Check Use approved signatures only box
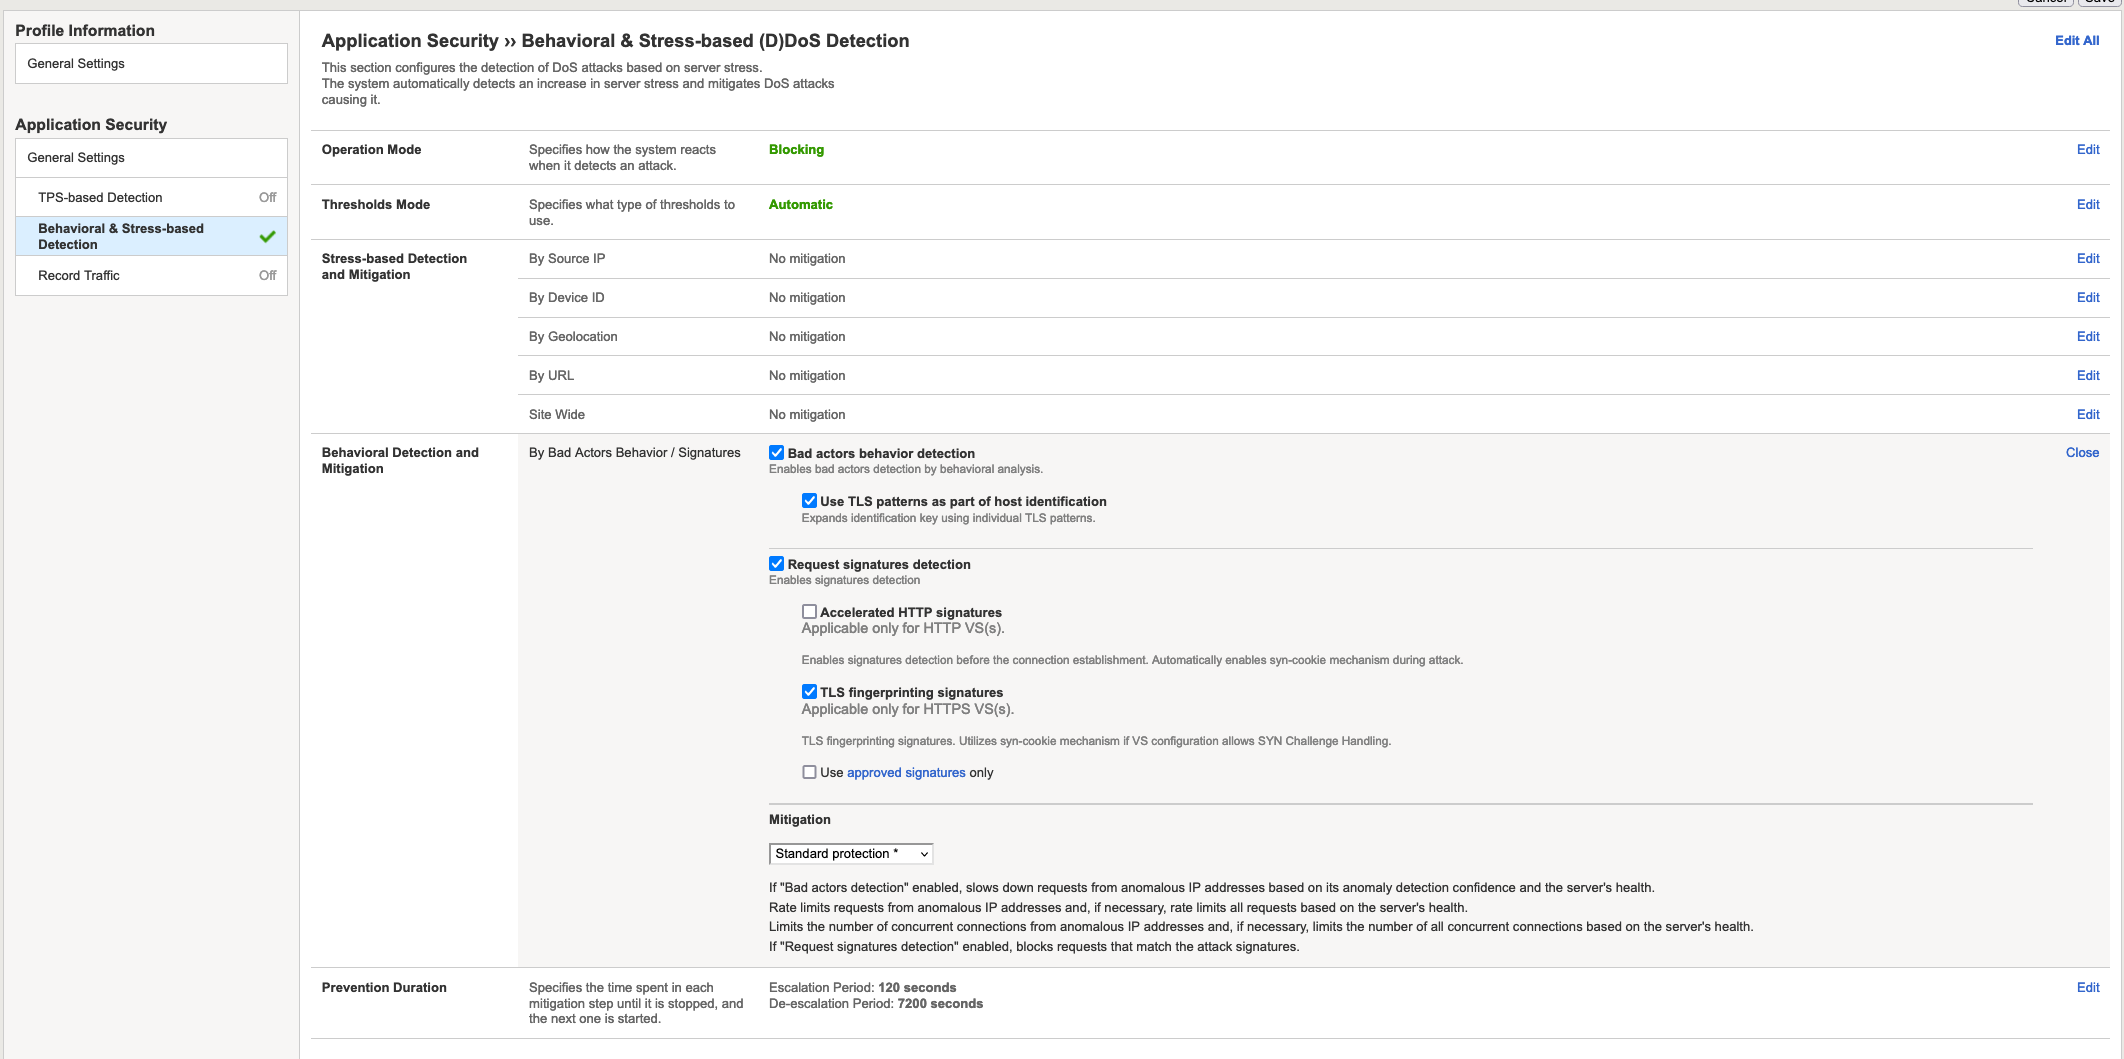This screenshot has height=1059, width=2124. pyautogui.click(x=809, y=772)
